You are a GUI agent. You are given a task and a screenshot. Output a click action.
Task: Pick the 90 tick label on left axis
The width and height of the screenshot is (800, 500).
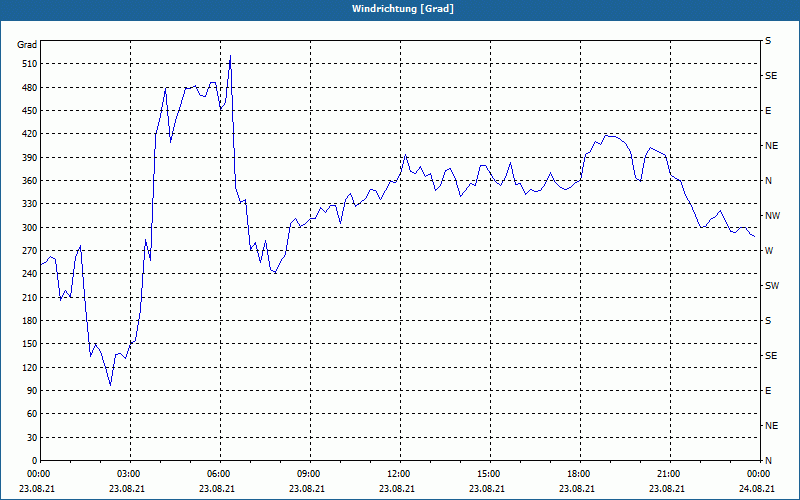(x=32, y=391)
